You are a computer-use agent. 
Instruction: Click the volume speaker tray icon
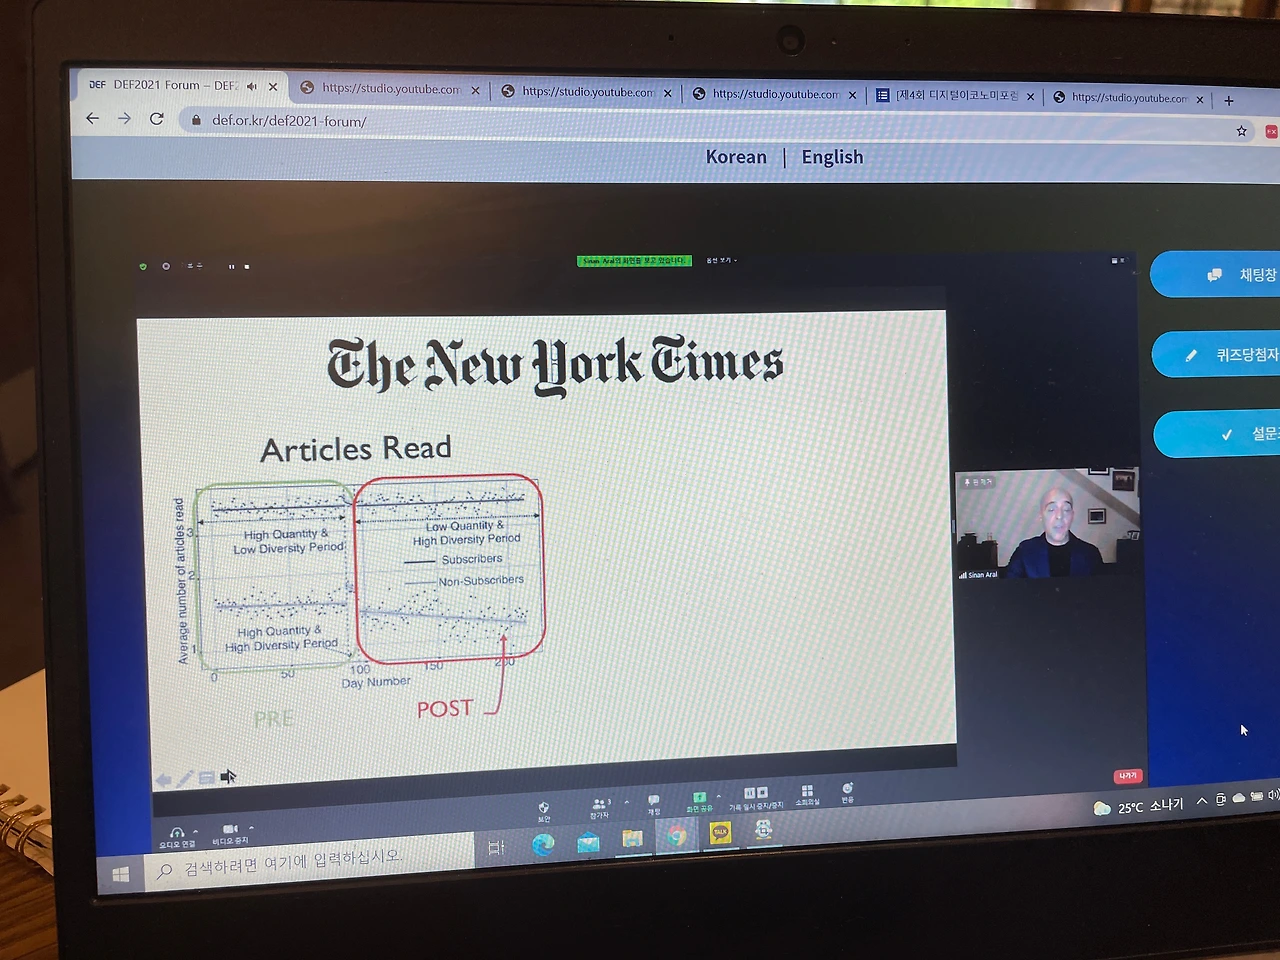point(1274,796)
